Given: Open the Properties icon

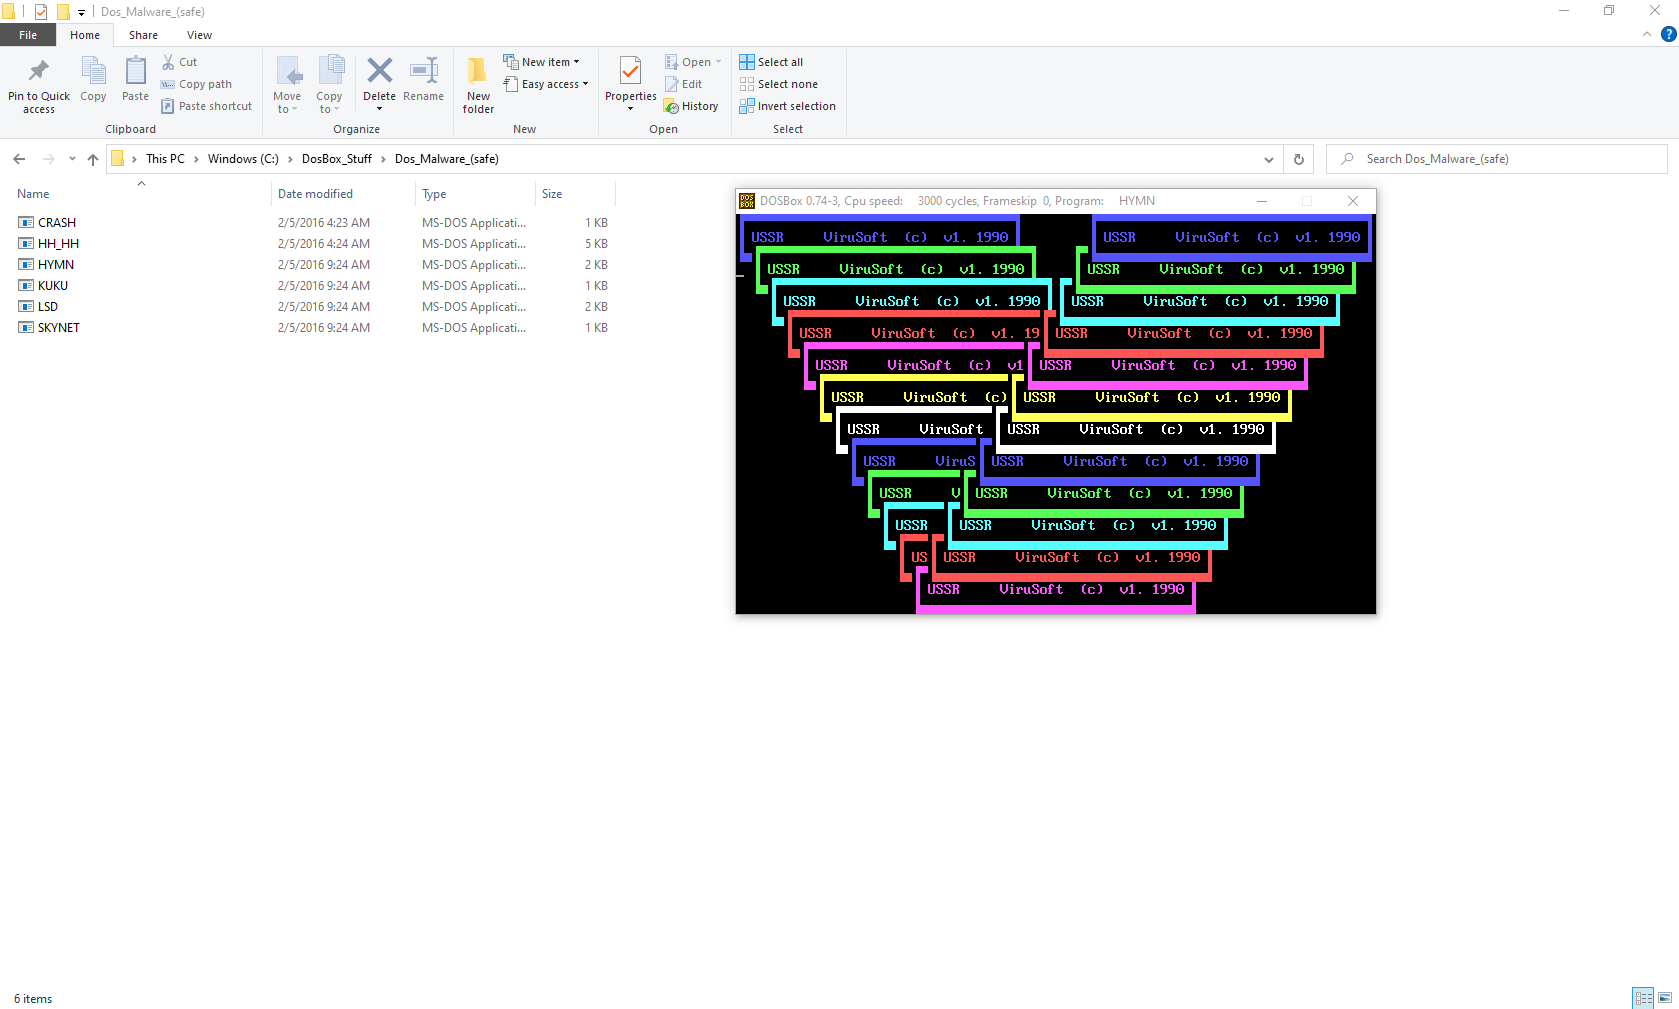Looking at the screenshot, I should click(x=630, y=70).
